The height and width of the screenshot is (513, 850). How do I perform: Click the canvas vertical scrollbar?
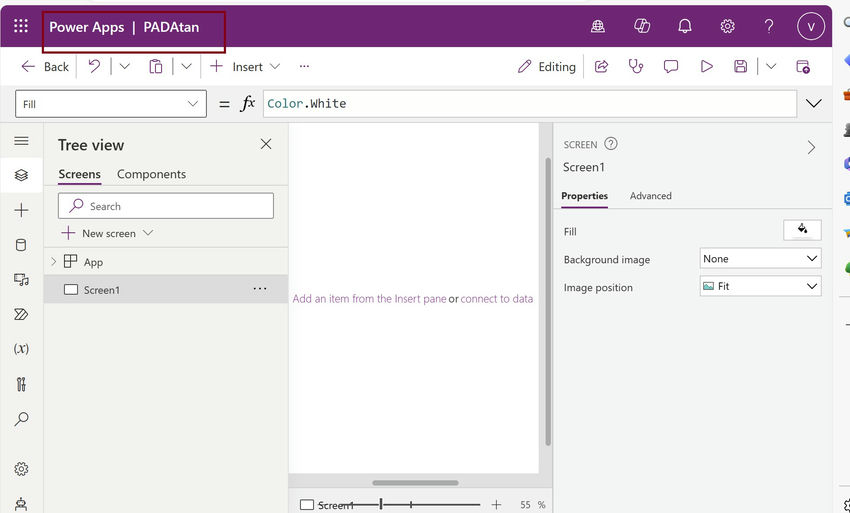[548, 302]
